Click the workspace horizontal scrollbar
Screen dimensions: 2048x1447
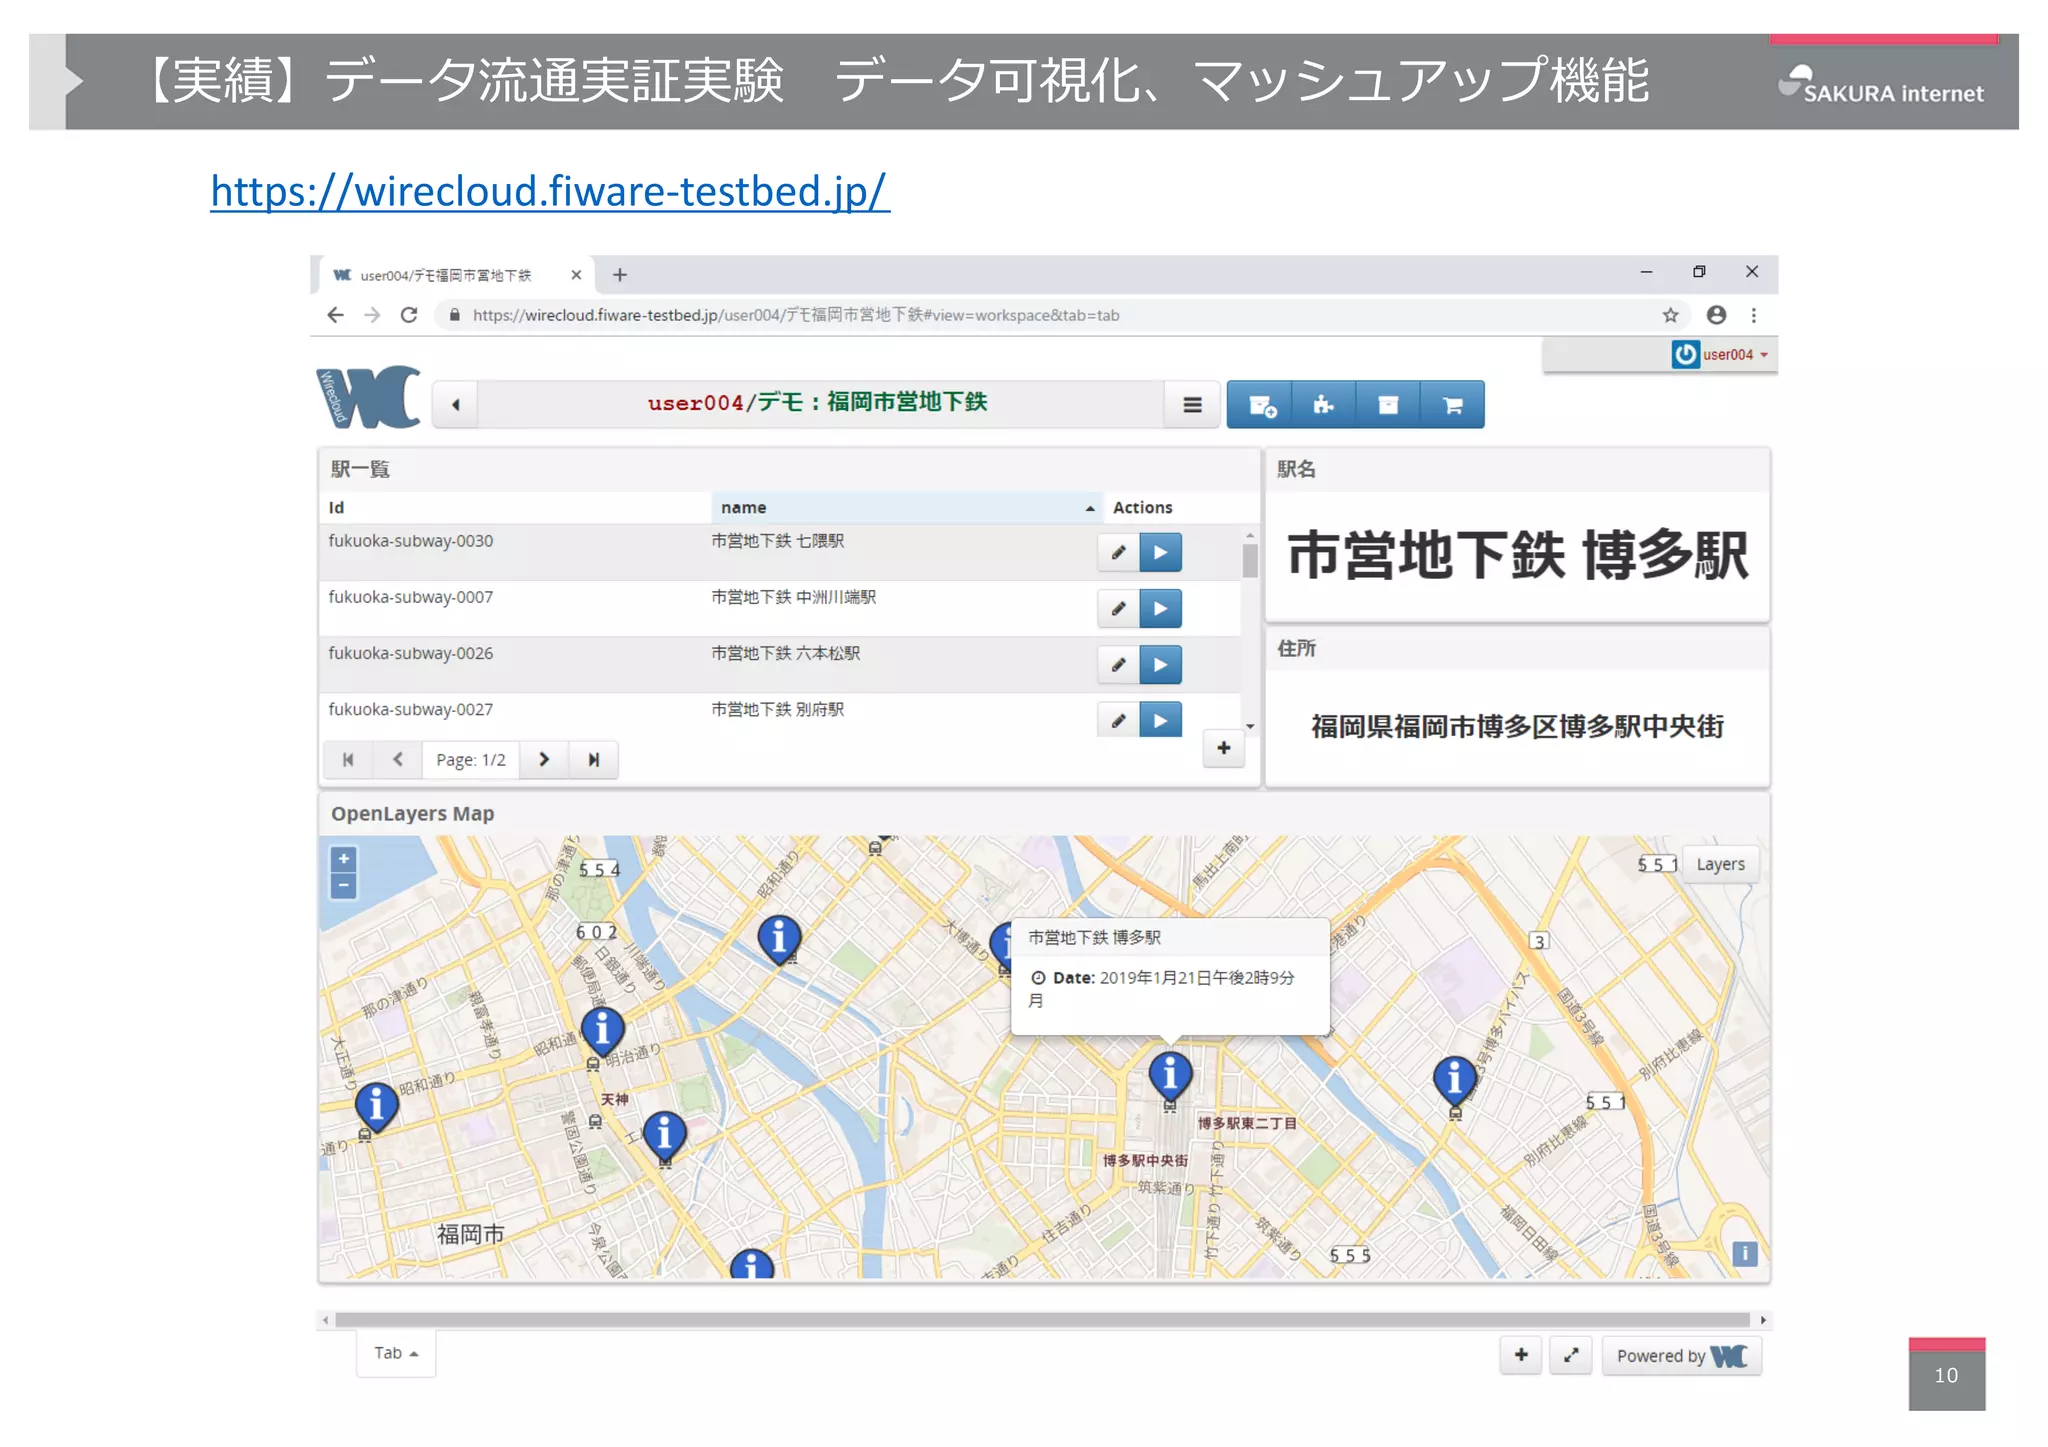[x=1042, y=1320]
